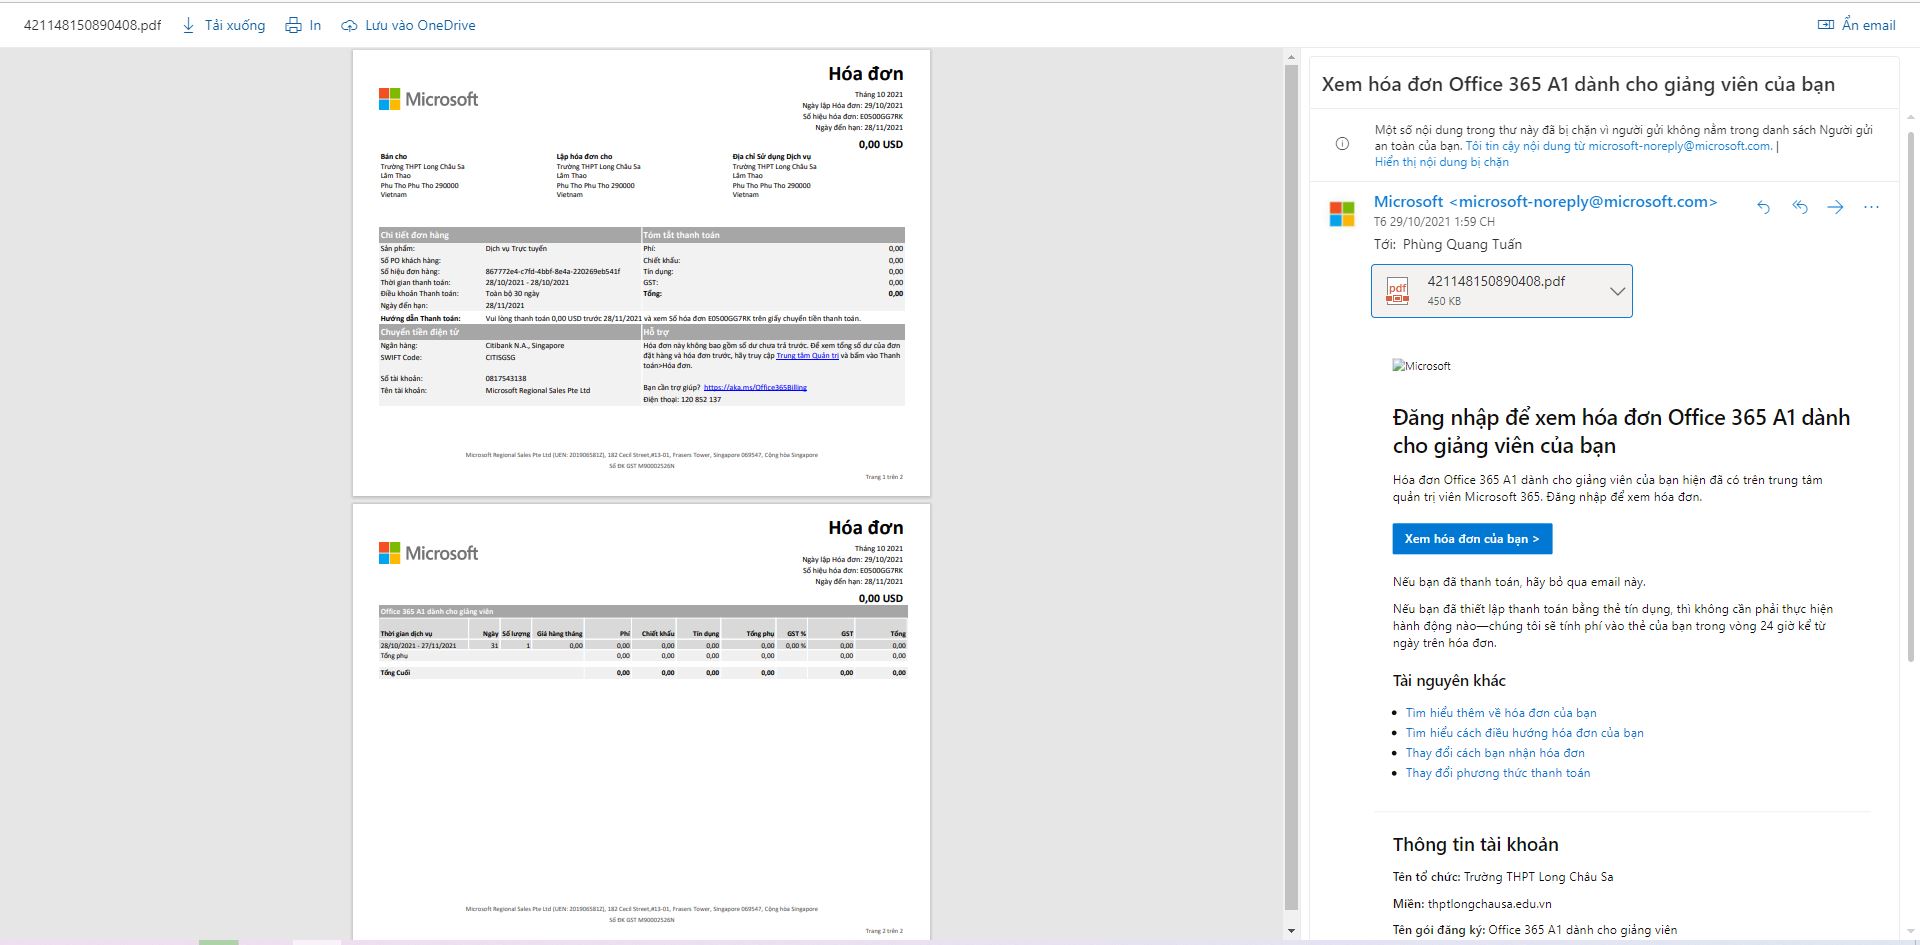Click Xem hóa đơn của bạn button
Screen dimensions: 1920x945
pyautogui.click(x=1472, y=539)
